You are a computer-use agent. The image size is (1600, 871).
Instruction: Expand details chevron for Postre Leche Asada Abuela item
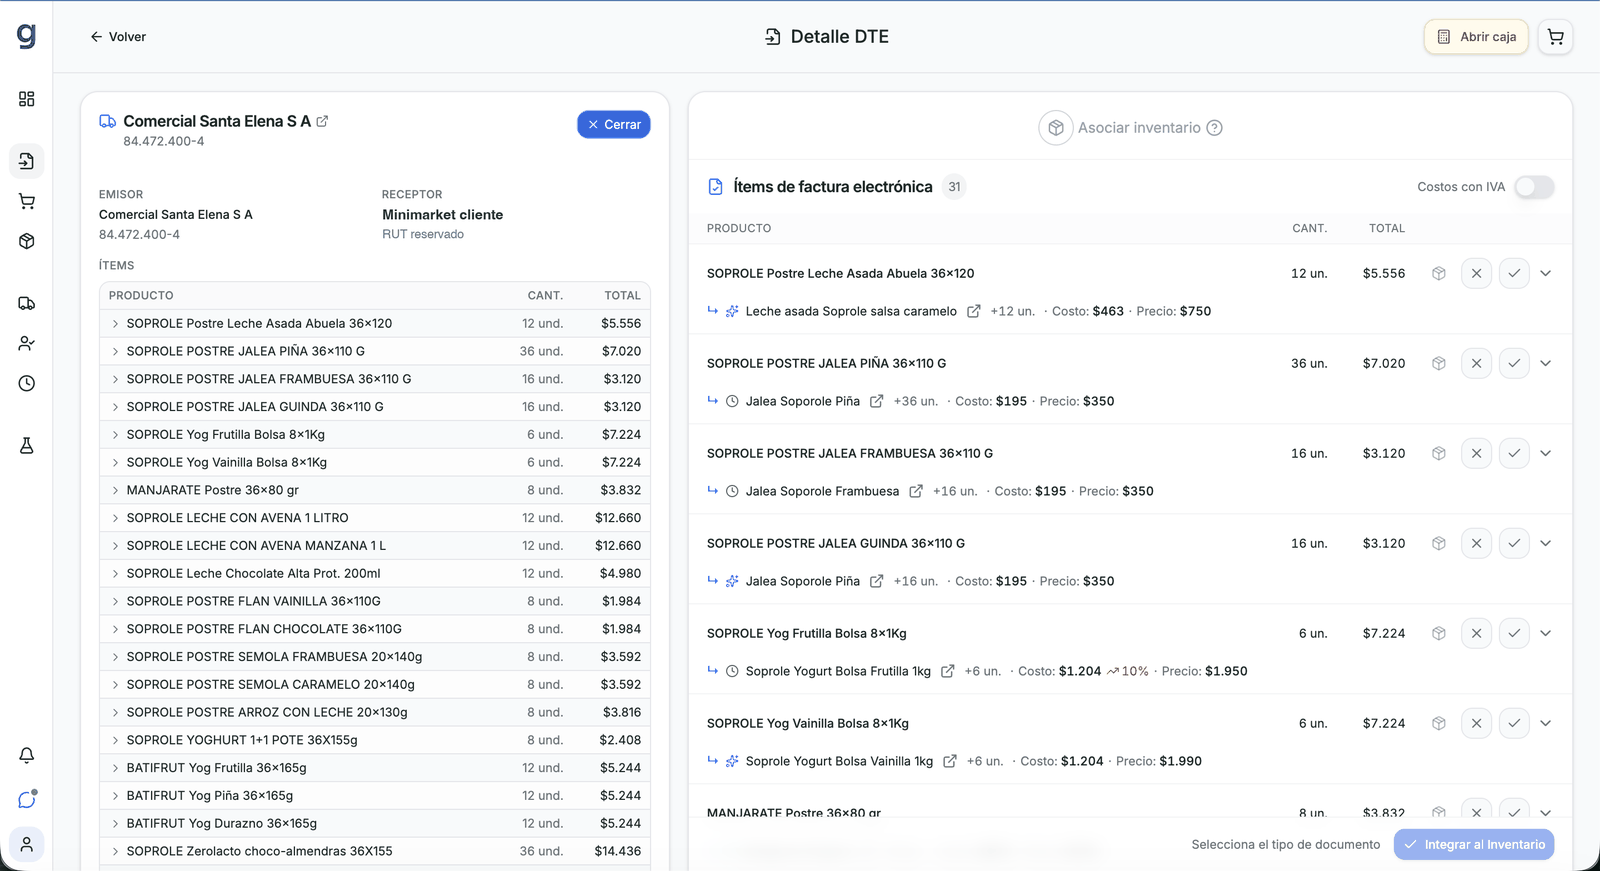pos(1546,273)
